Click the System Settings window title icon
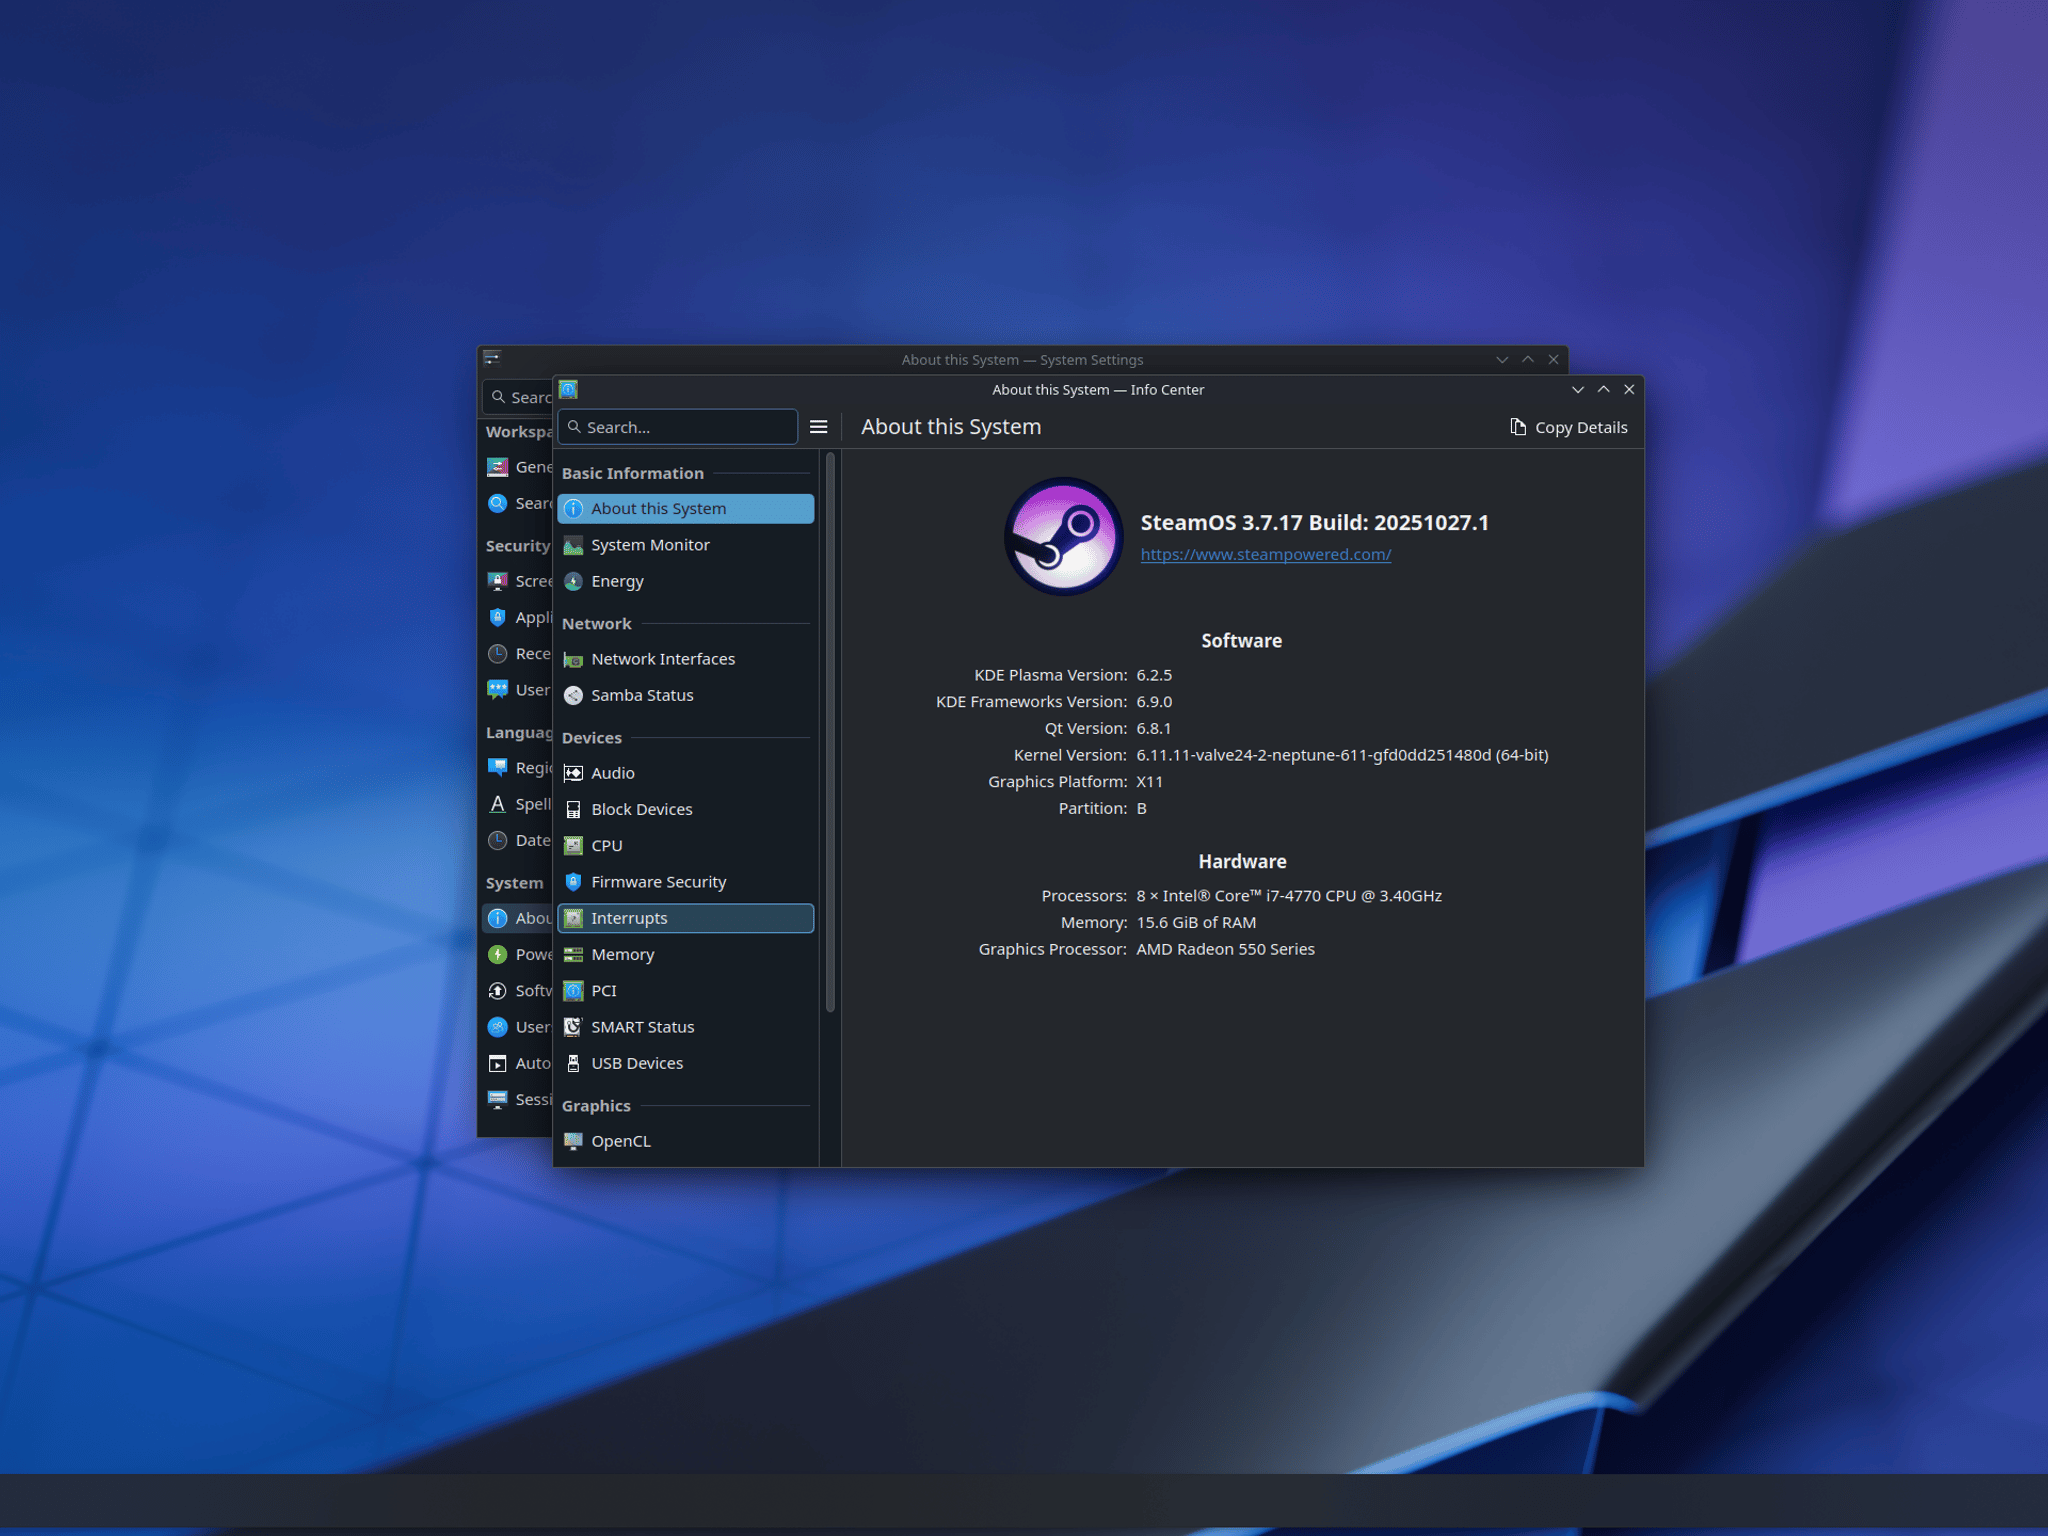 pyautogui.click(x=492, y=358)
